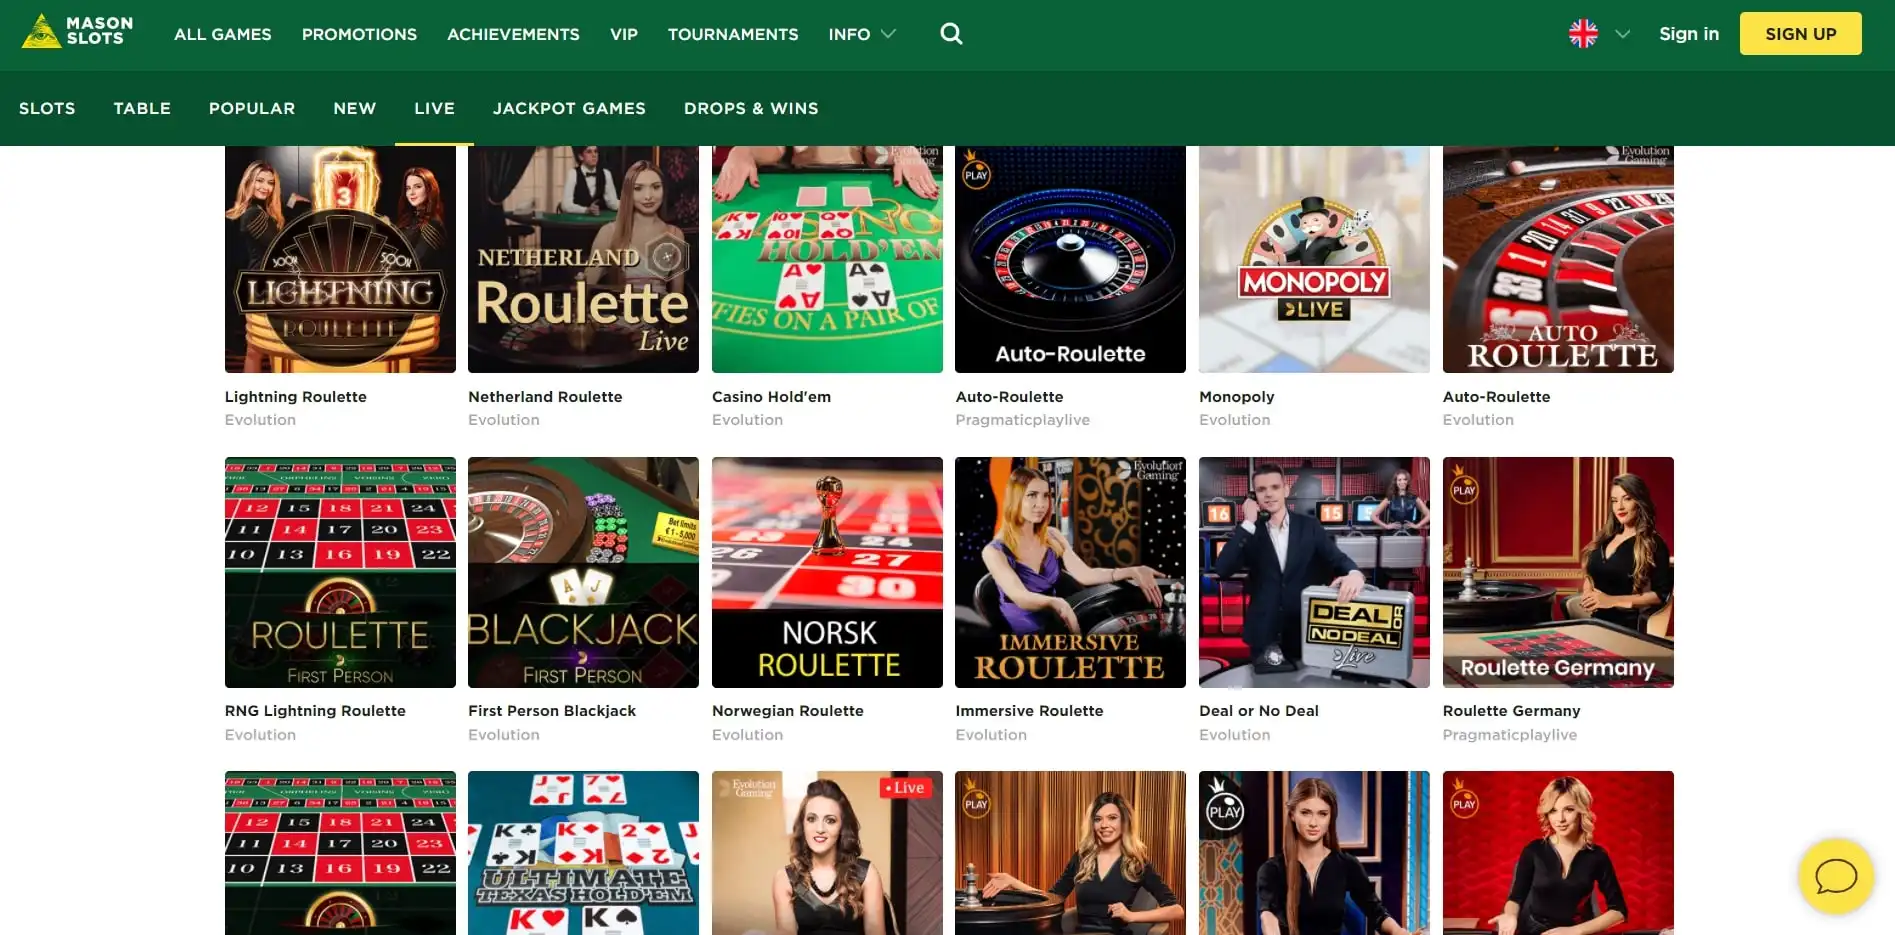The width and height of the screenshot is (1895, 935).
Task: Click the UK flag language icon
Action: (1583, 34)
